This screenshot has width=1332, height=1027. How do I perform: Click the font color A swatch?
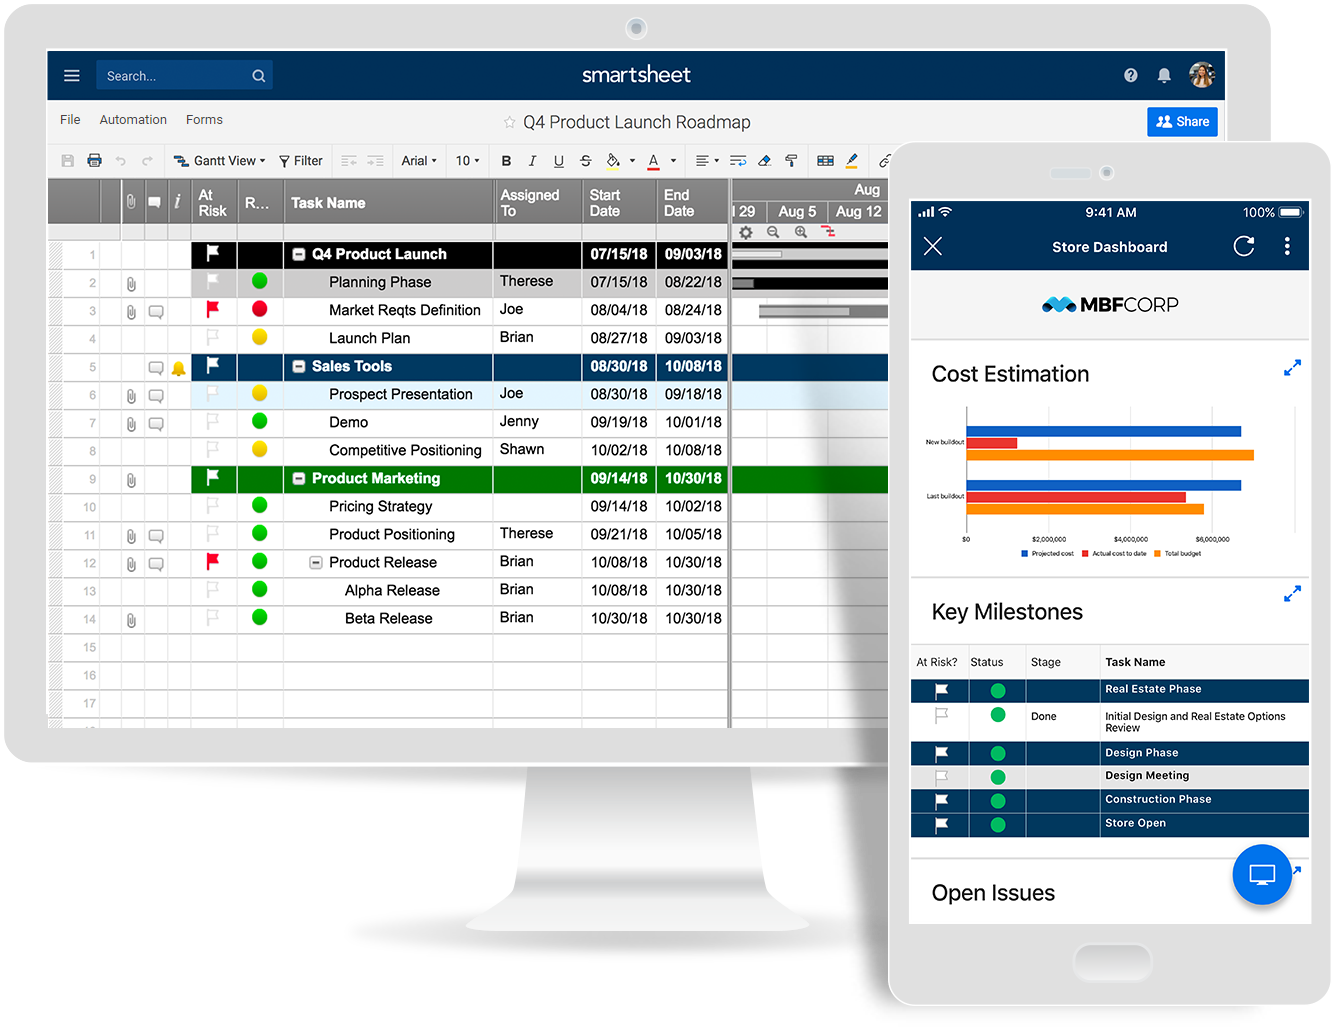click(x=653, y=161)
